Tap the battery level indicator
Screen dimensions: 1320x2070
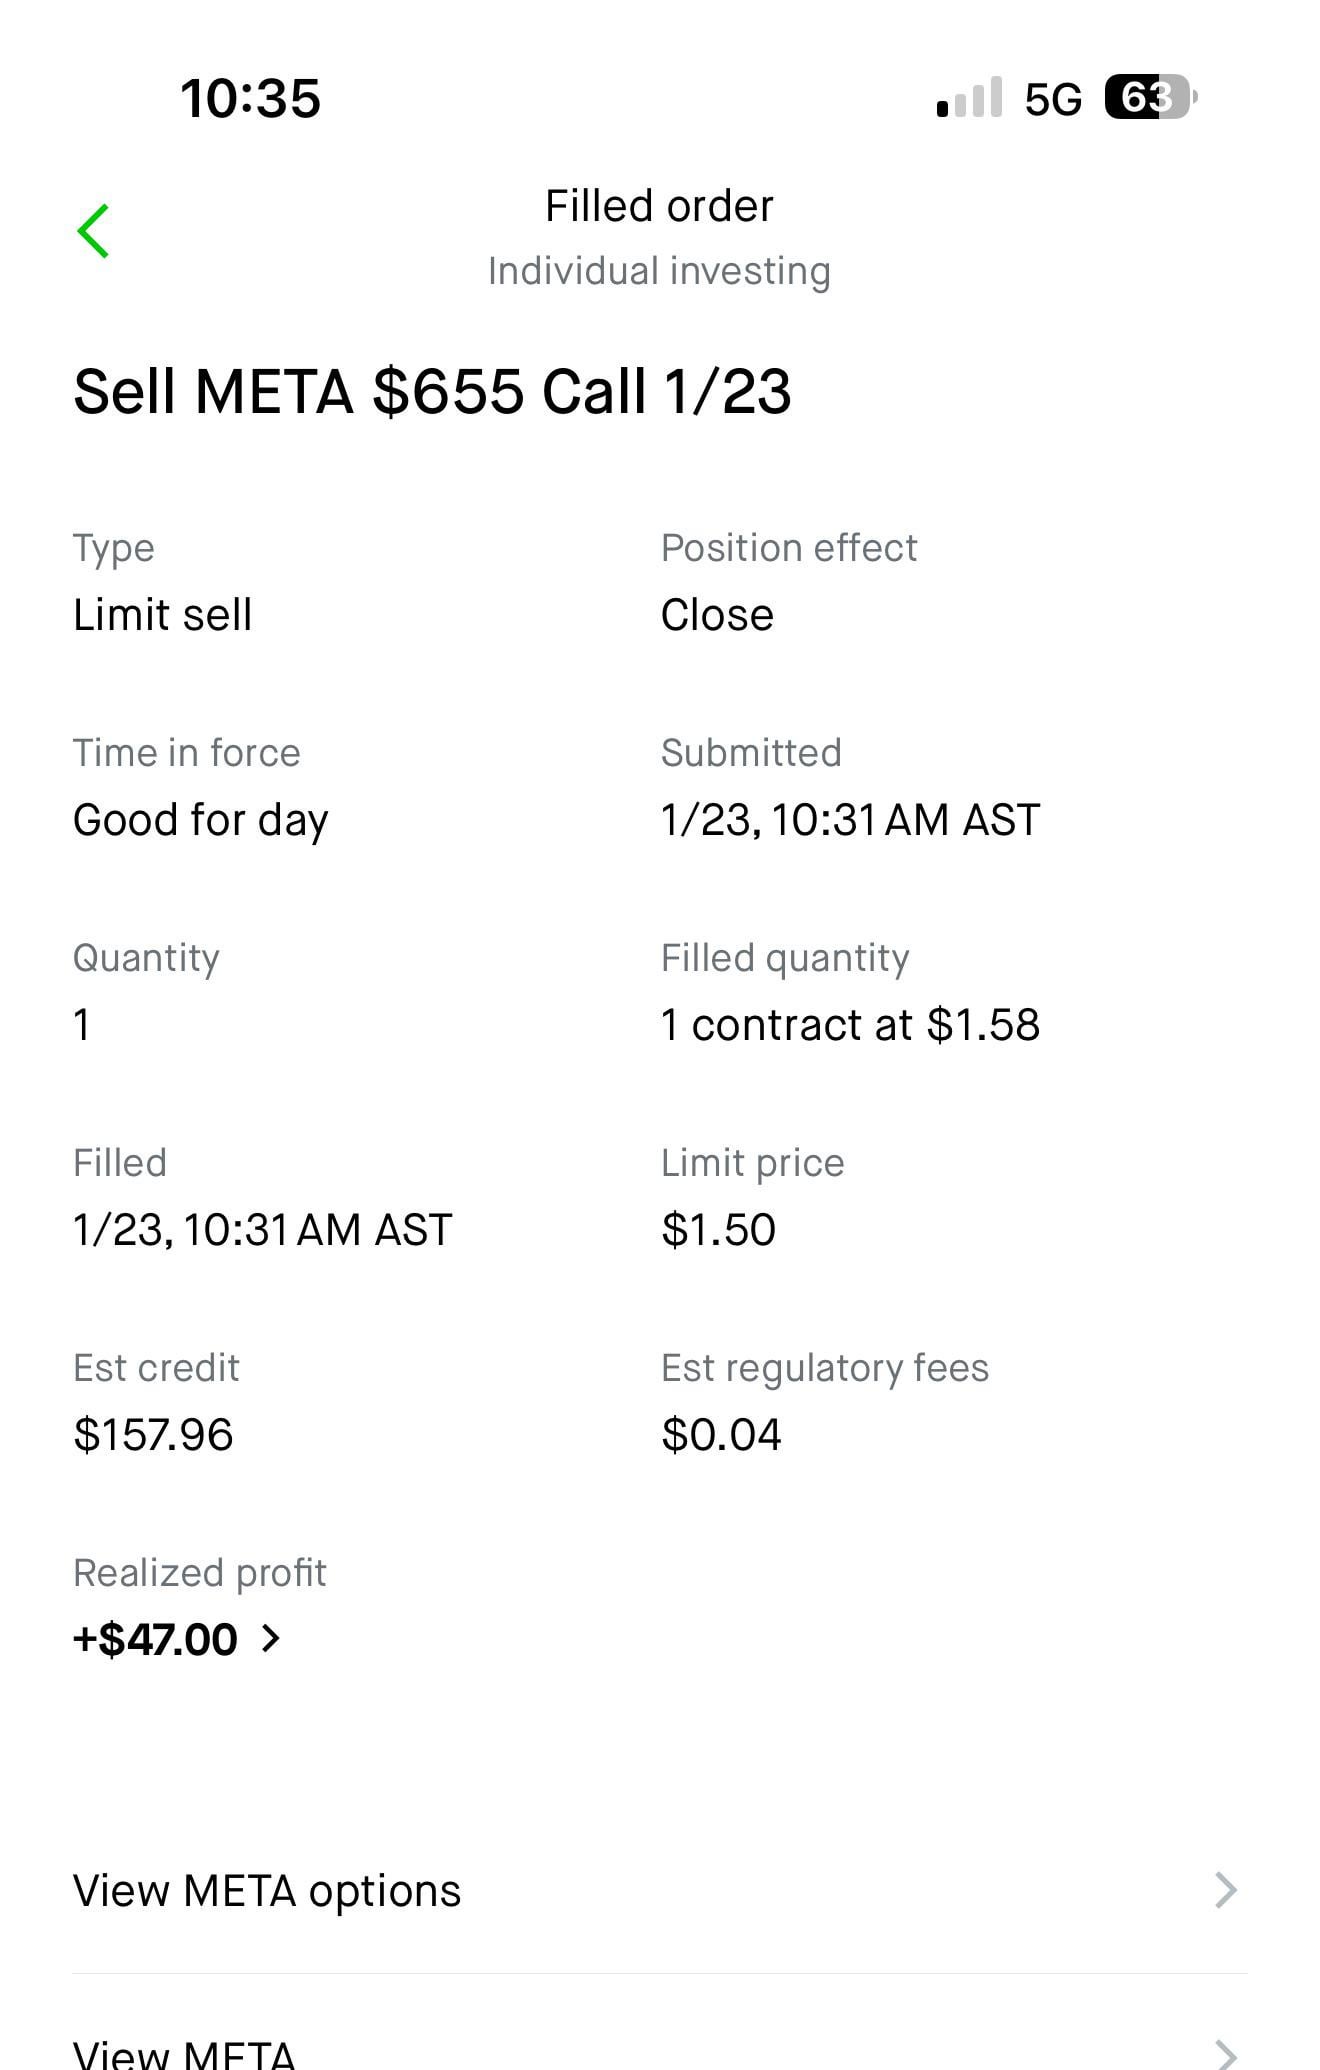[x=1150, y=97]
